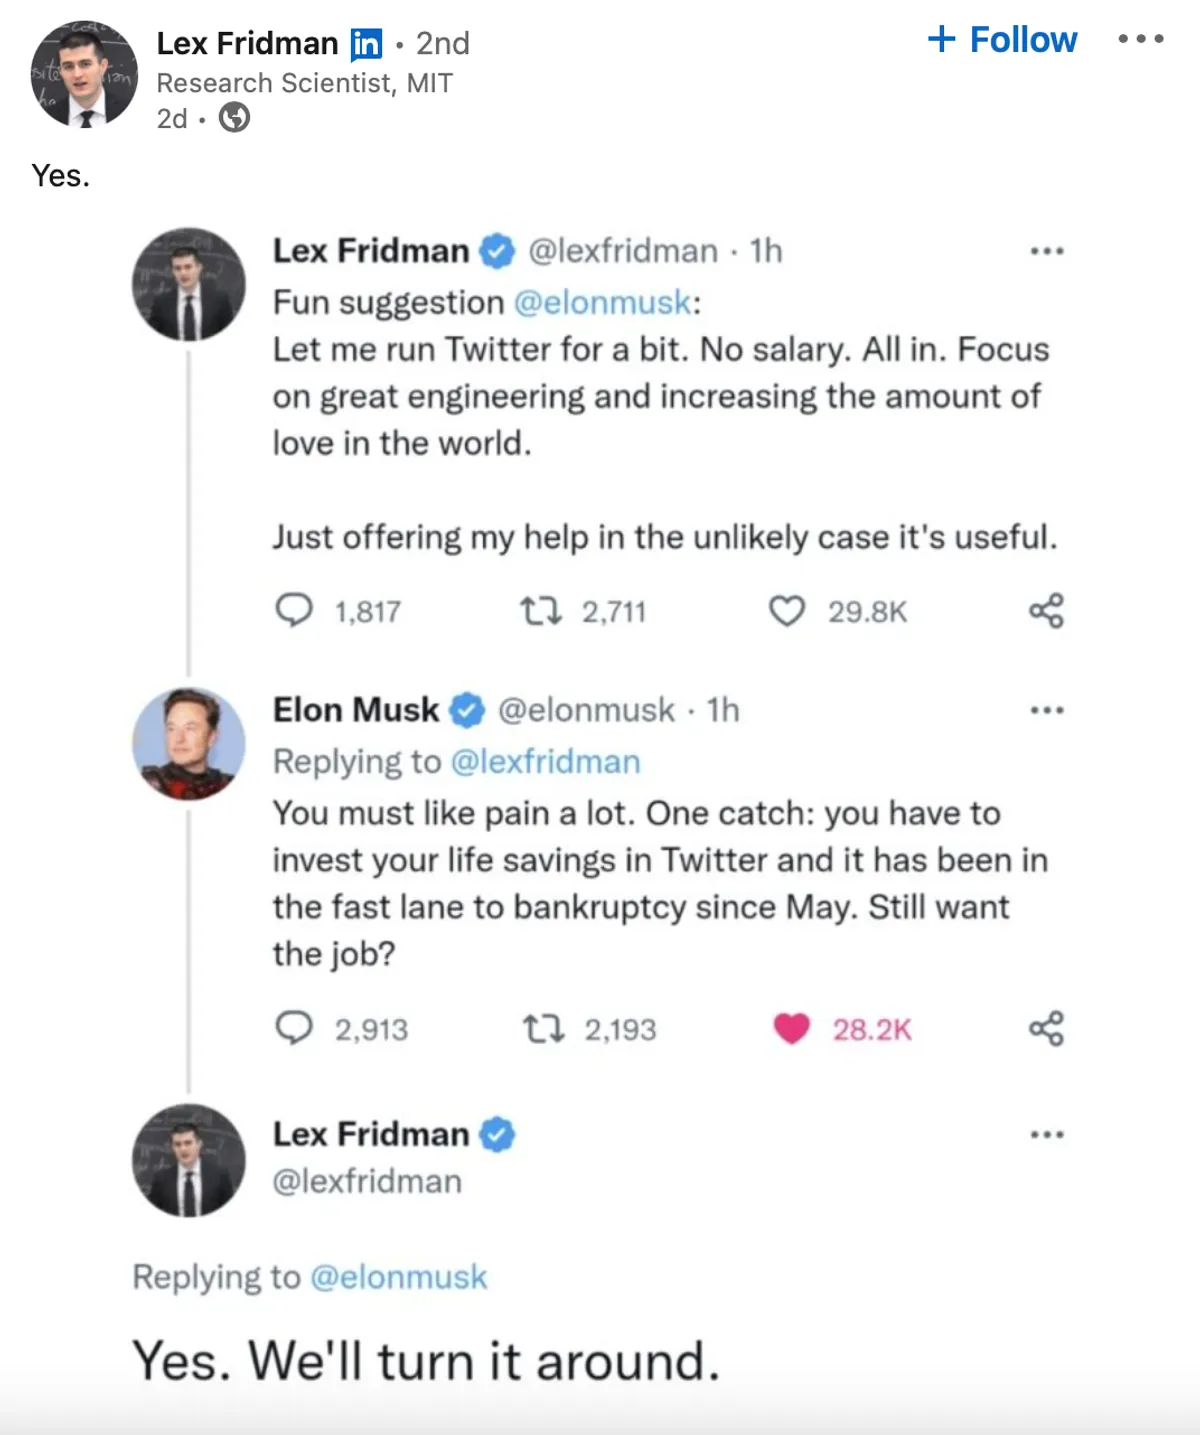Viewport: 1200px width, 1435px height.
Task: Open the LinkedIn post author's profile photo
Action: coord(84,73)
